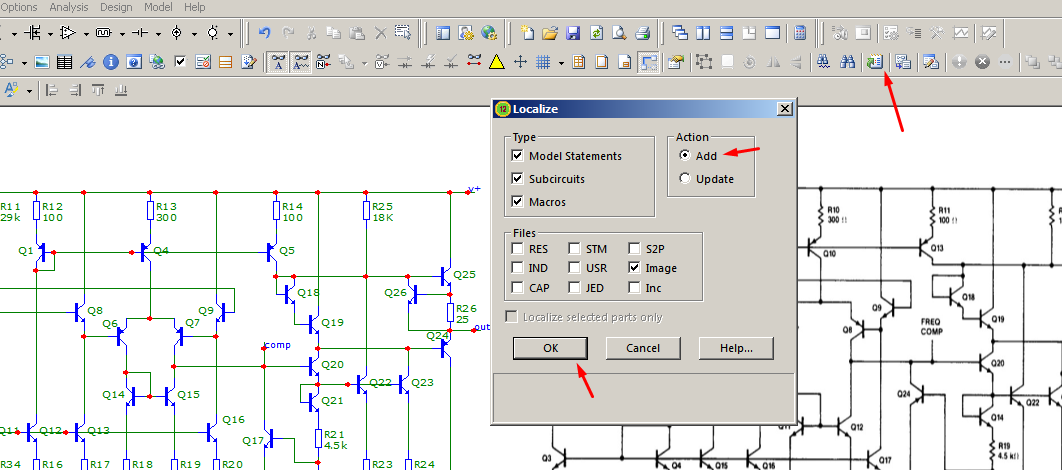This screenshot has width=1062, height=470.
Task: Uncheck the Model Statements checkbox
Action: 518,156
